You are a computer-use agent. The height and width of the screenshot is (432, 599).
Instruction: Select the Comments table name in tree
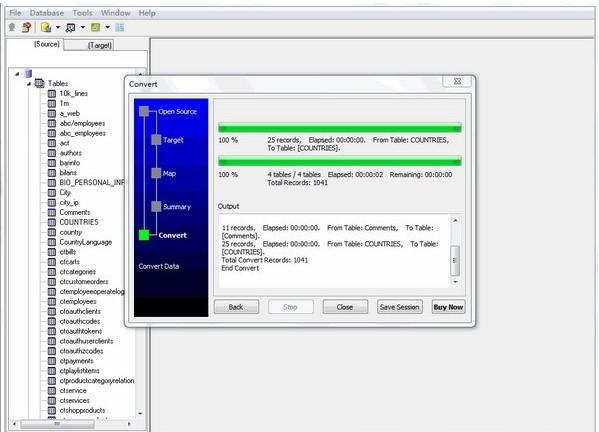74,212
